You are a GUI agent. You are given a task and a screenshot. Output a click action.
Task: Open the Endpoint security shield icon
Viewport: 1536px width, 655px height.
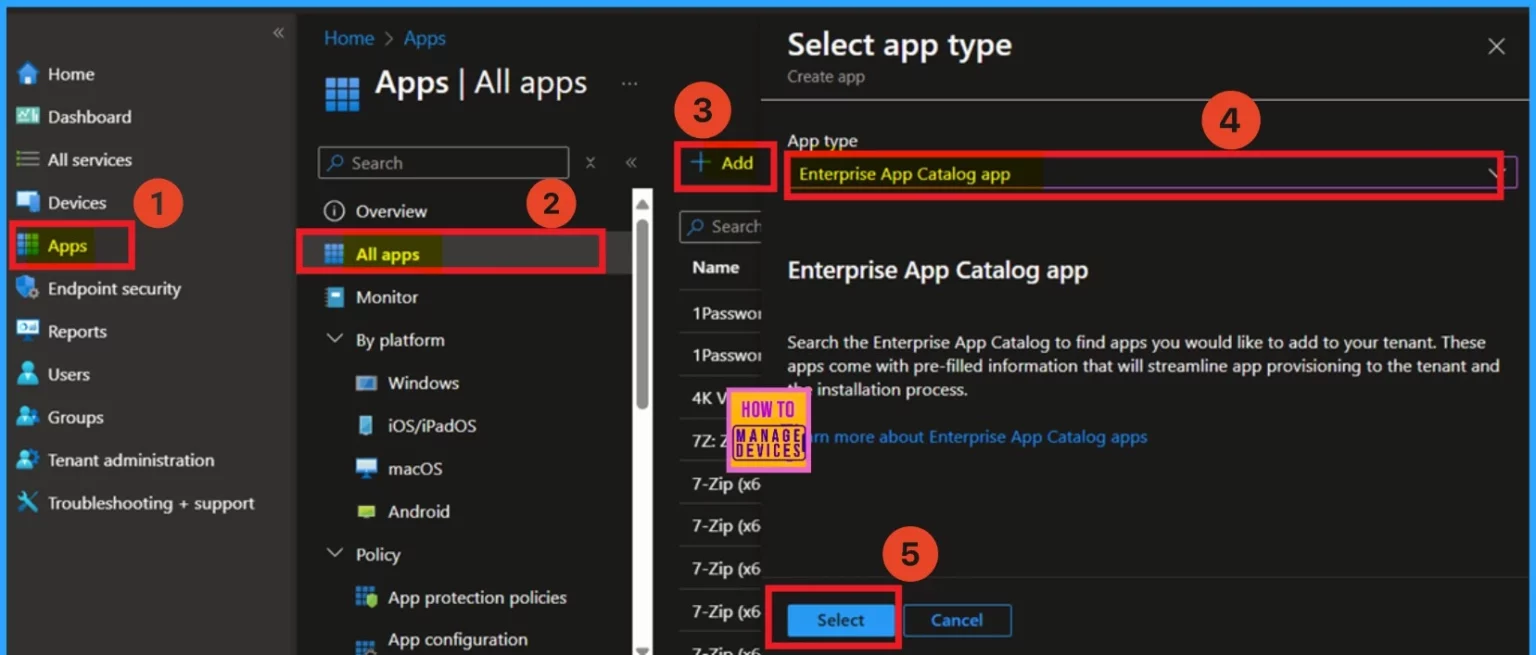coord(28,288)
